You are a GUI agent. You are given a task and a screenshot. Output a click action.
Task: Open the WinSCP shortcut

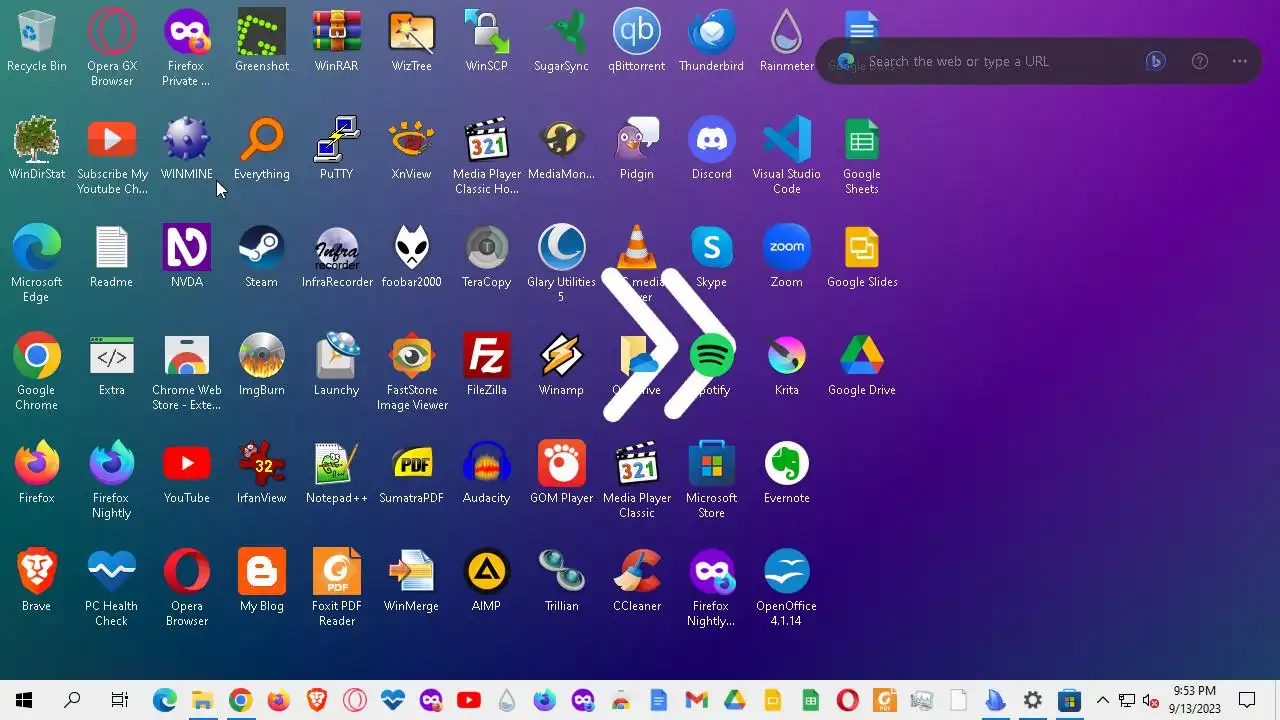487,42
